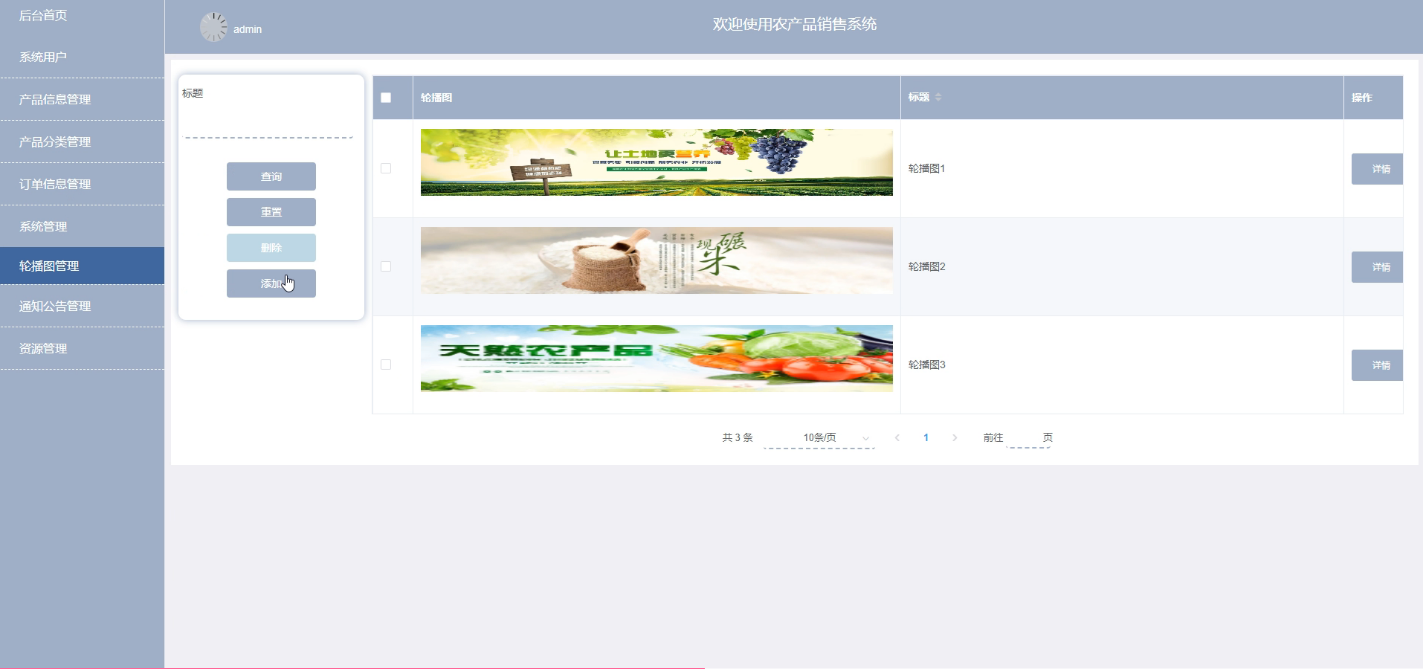Open 产品信息管理 menu item
This screenshot has height=669, width=1423.
82,99
